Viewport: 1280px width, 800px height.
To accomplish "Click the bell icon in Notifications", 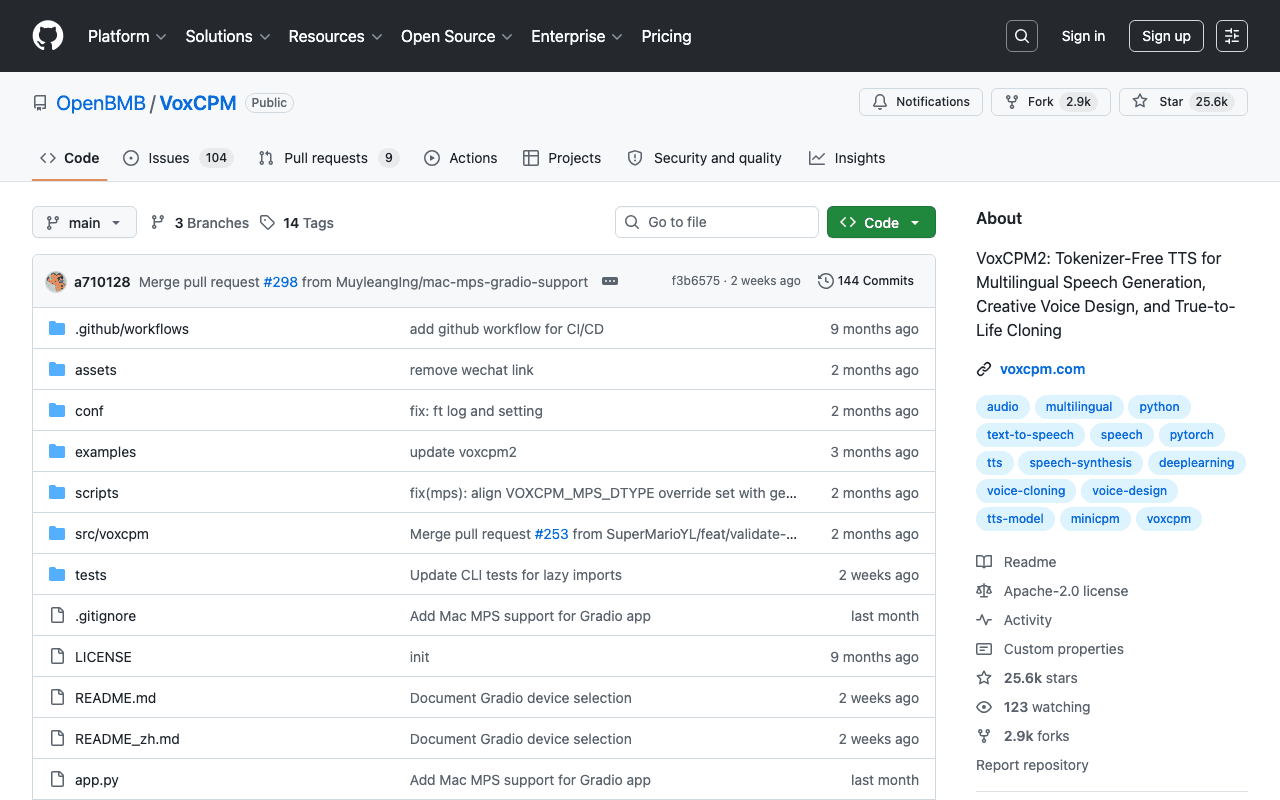I will [880, 102].
